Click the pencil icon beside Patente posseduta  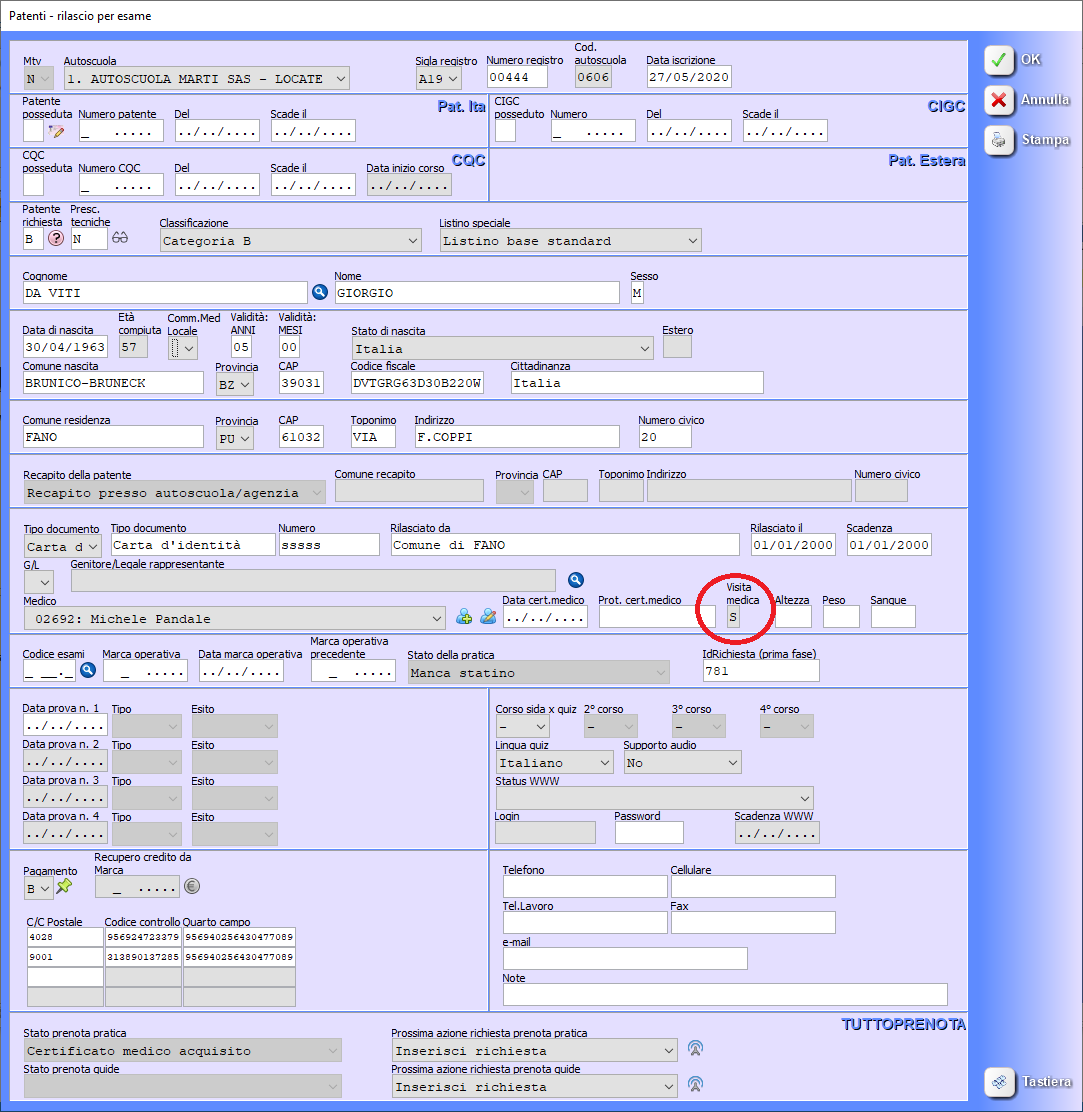(56, 131)
